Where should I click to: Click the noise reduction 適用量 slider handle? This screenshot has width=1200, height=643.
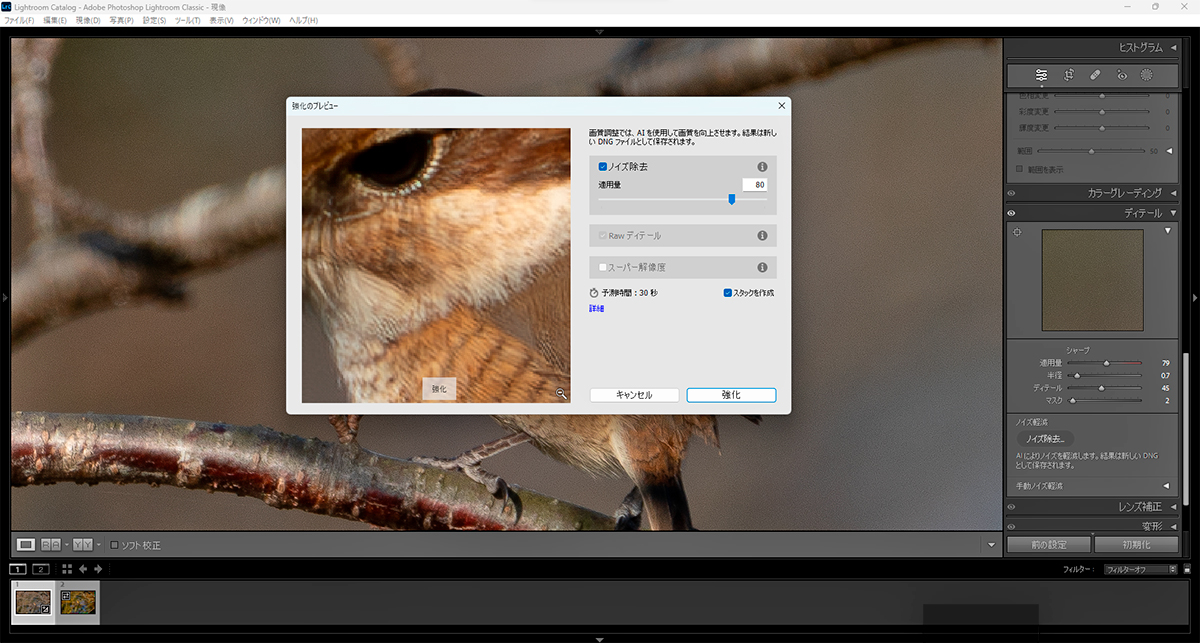point(732,199)
